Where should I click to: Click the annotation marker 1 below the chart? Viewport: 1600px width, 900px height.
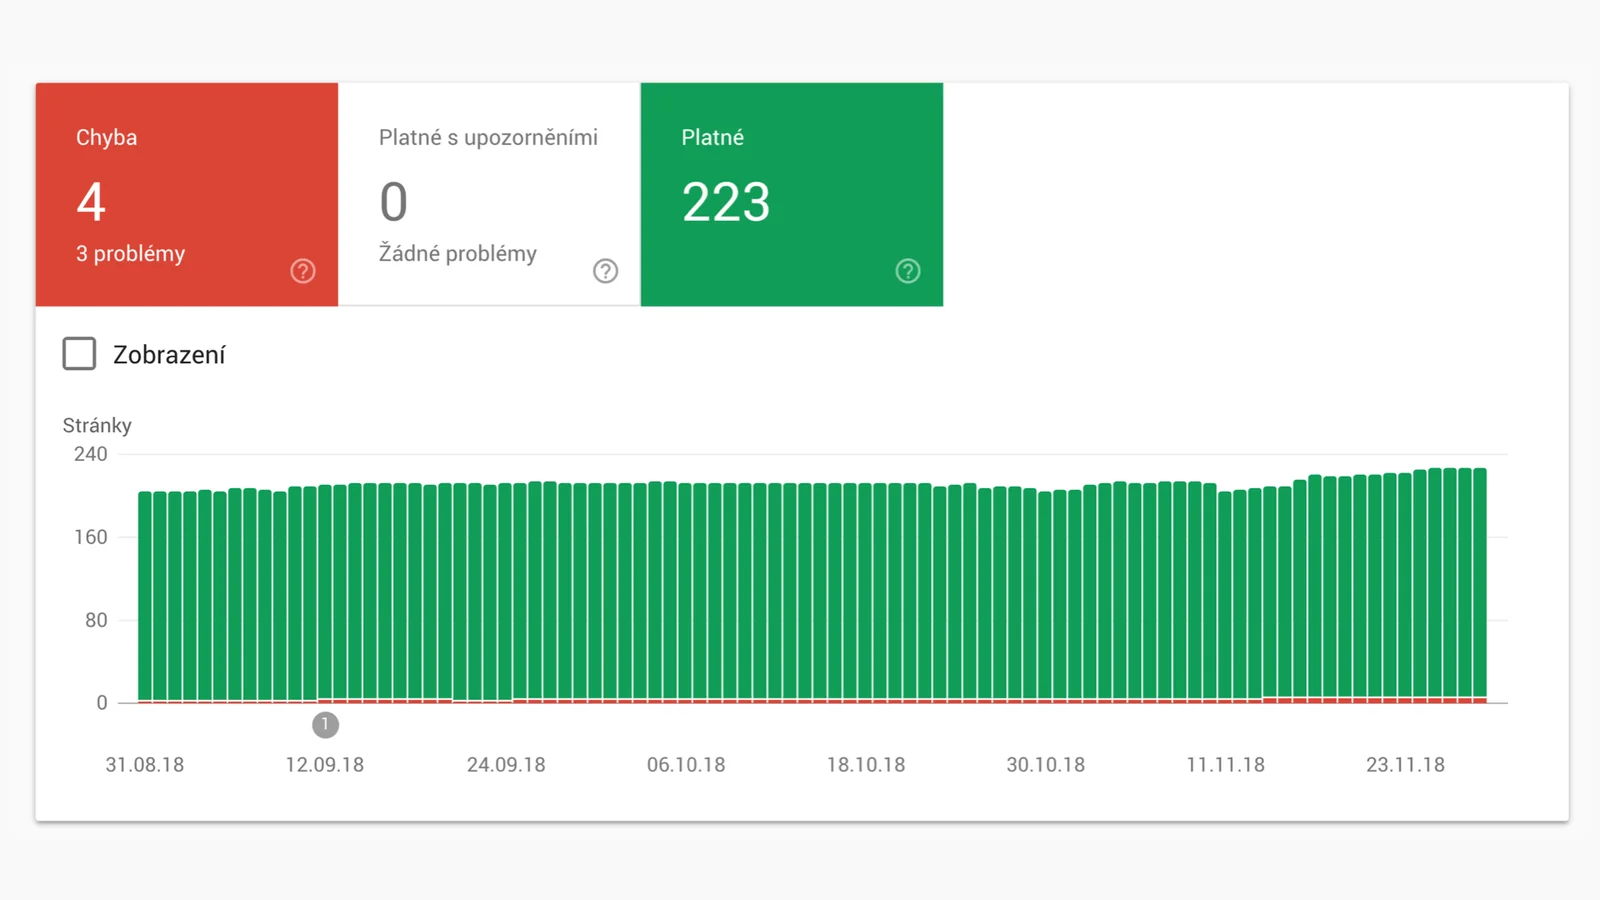point(325,725)
